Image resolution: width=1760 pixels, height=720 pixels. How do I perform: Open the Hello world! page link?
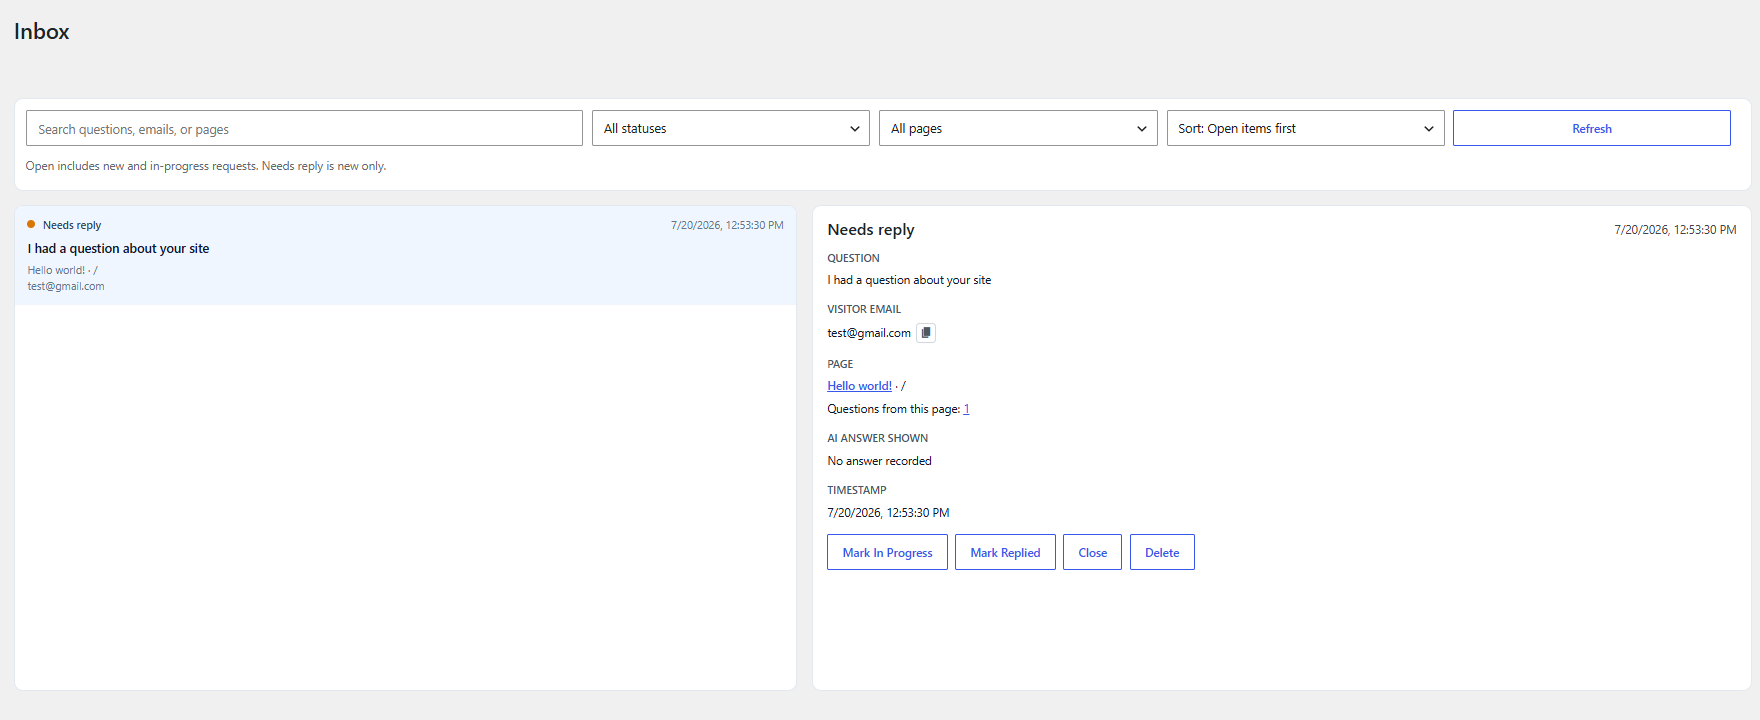coord(859,386)
